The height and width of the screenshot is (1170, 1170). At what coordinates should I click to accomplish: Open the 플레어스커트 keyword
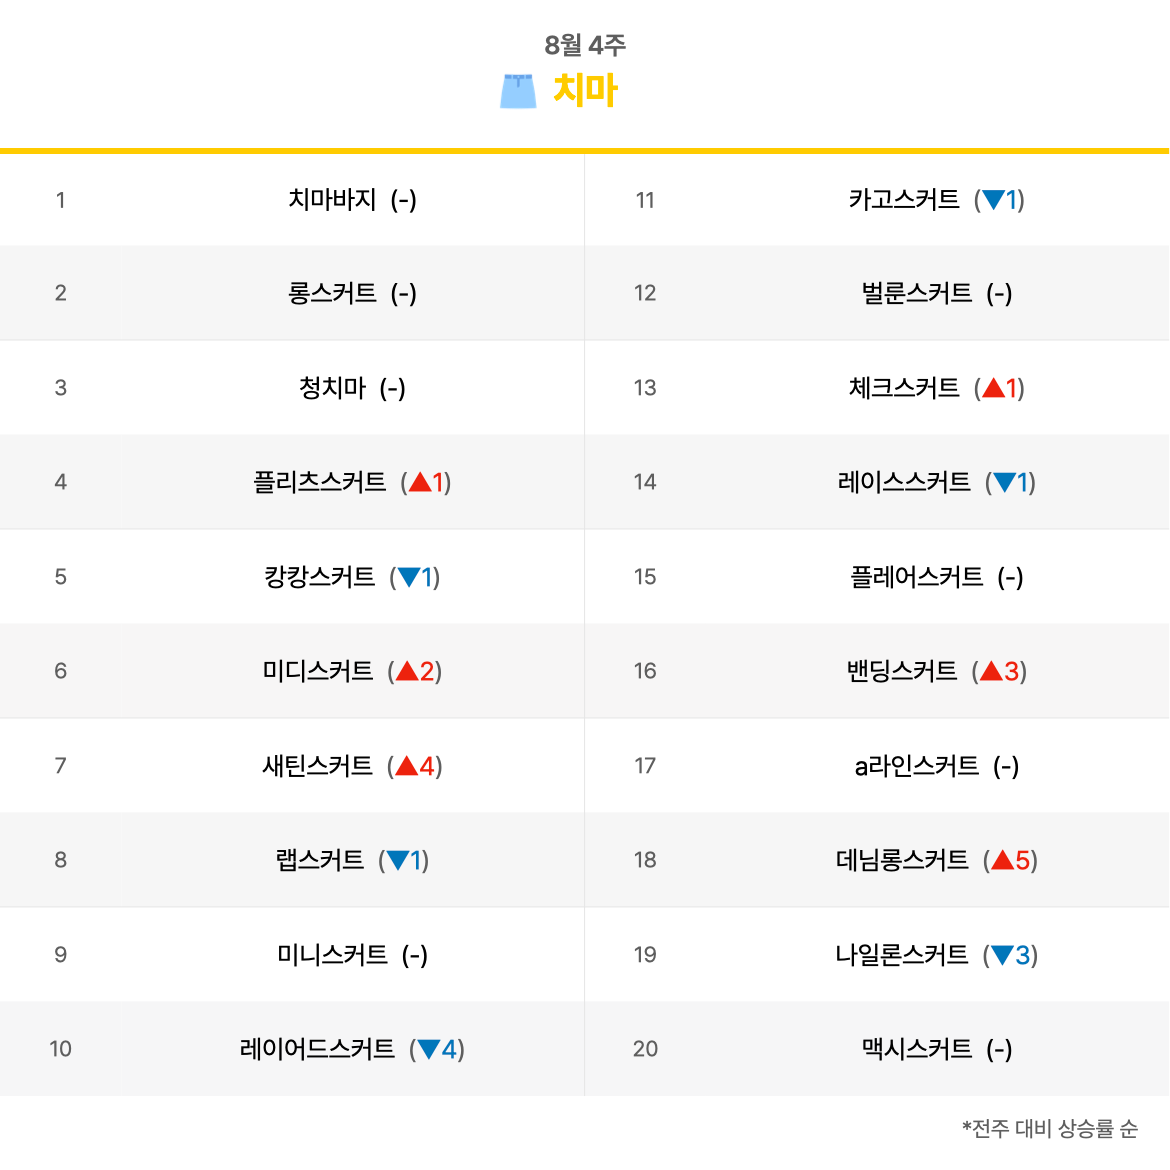click(917, 577)
